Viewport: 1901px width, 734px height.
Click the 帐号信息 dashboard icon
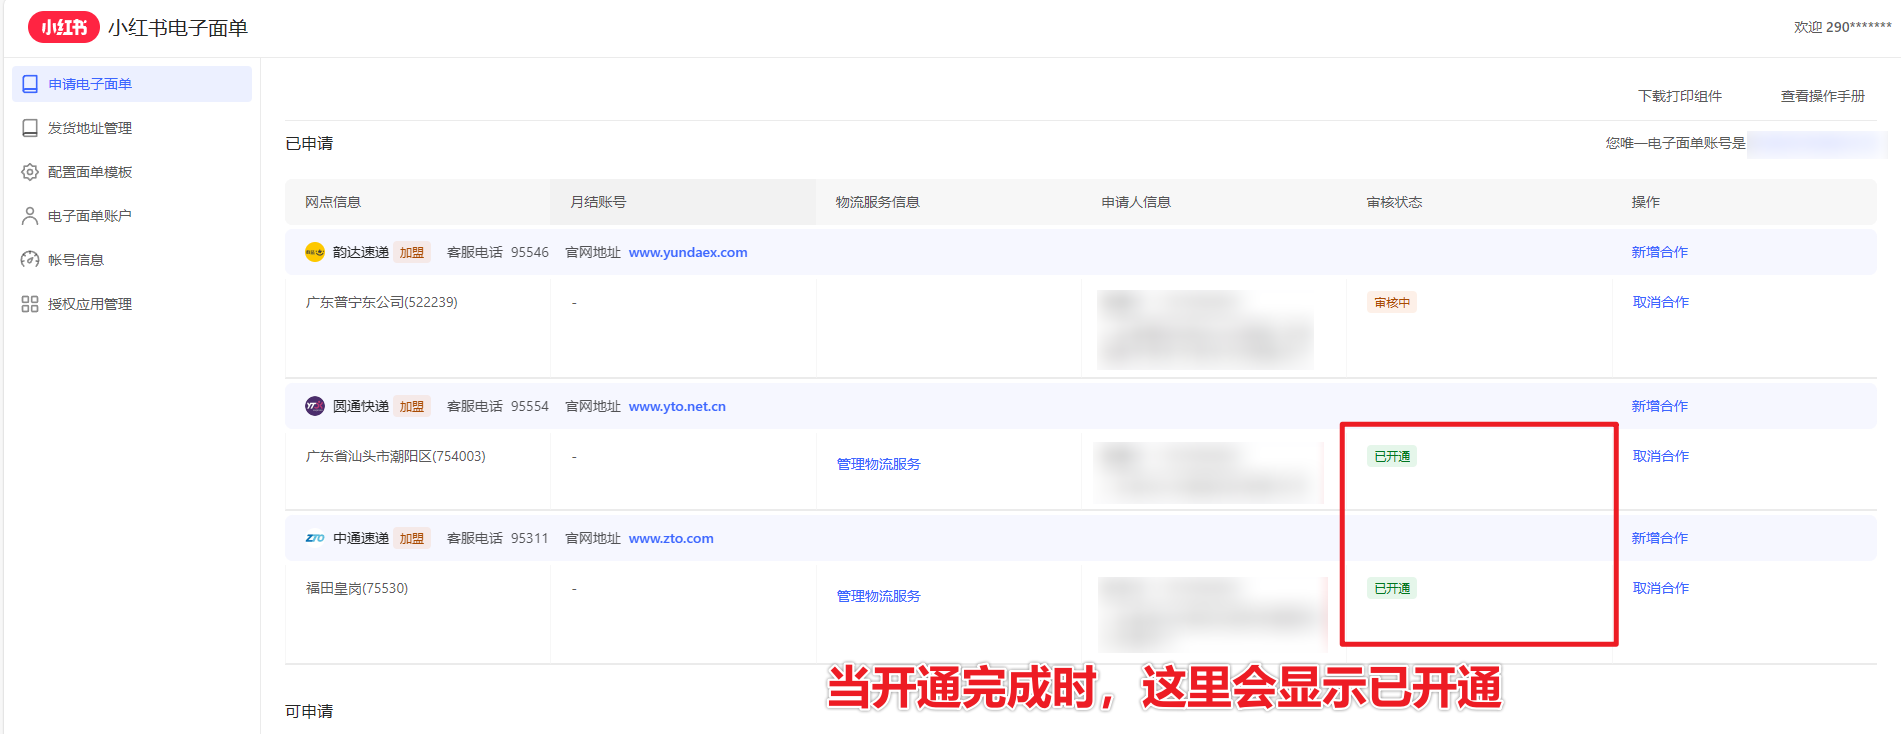click(x=30, y=260)
